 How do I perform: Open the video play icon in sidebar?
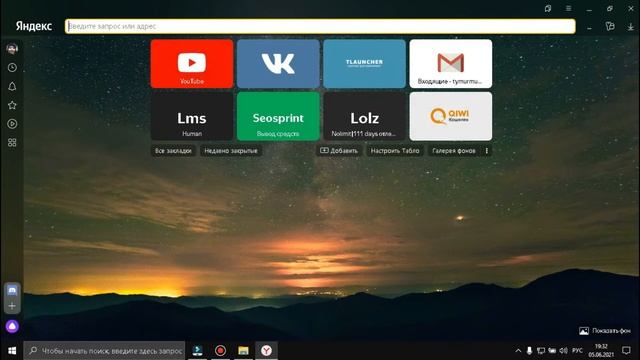tap(12, 124)
